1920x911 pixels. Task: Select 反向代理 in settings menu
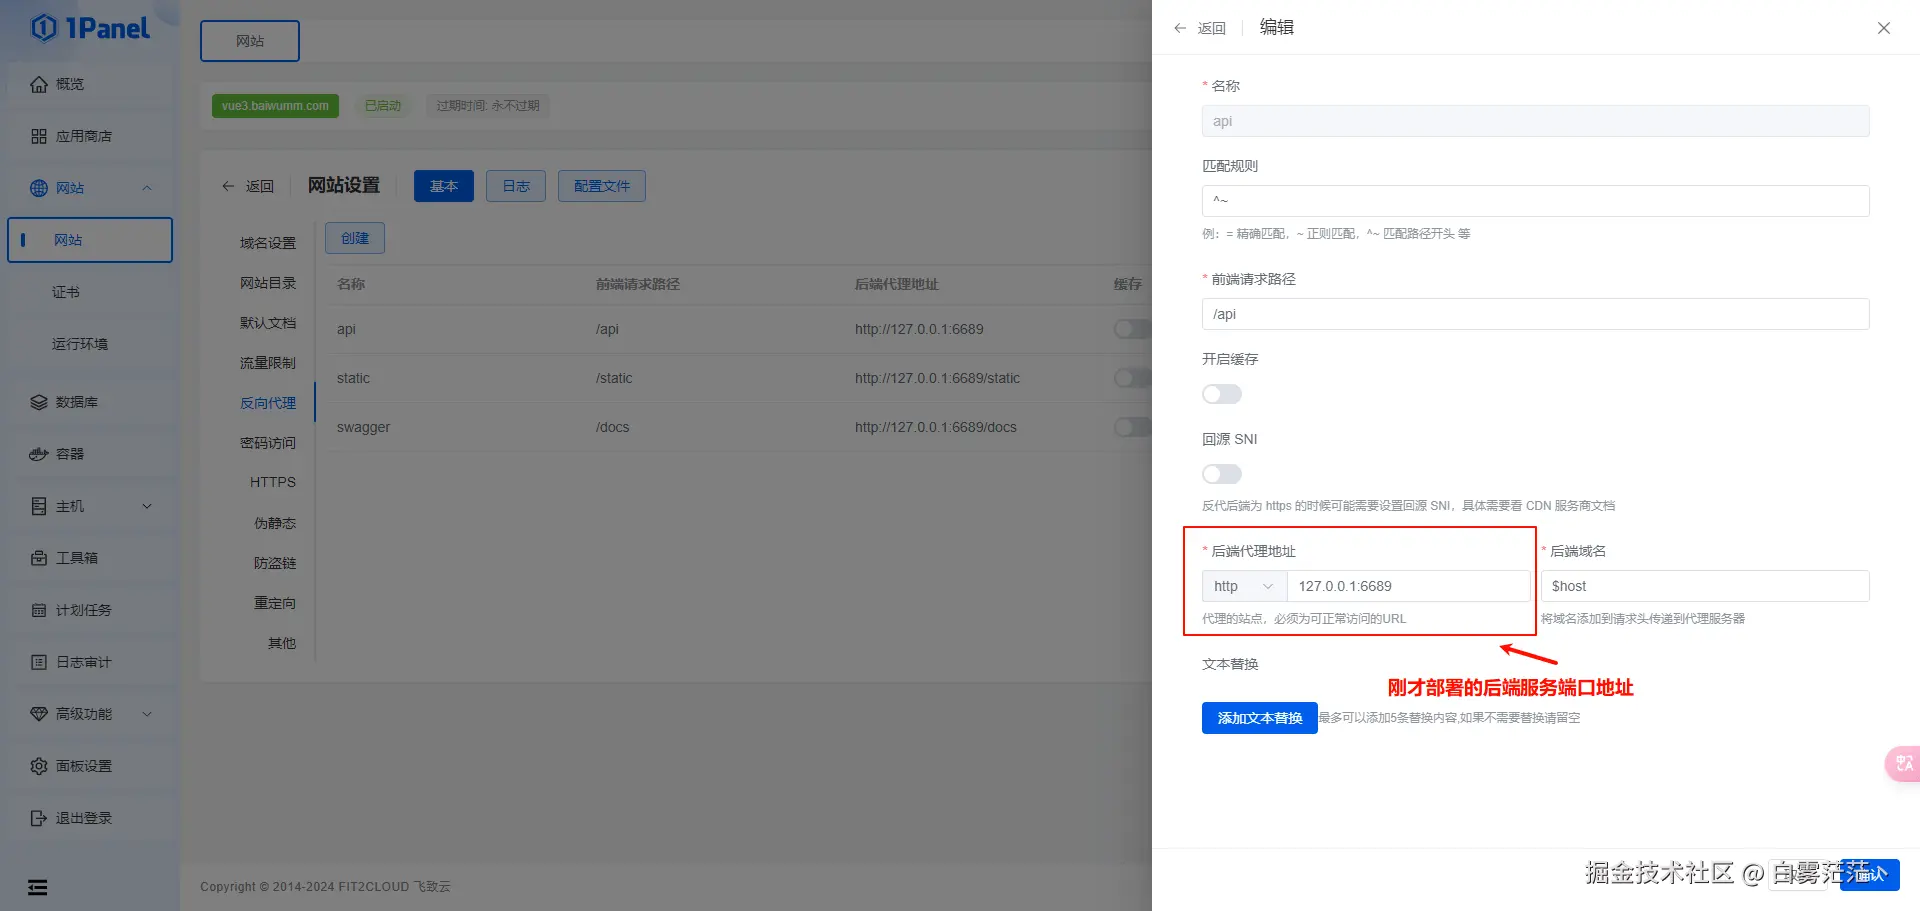pos(268,403)
